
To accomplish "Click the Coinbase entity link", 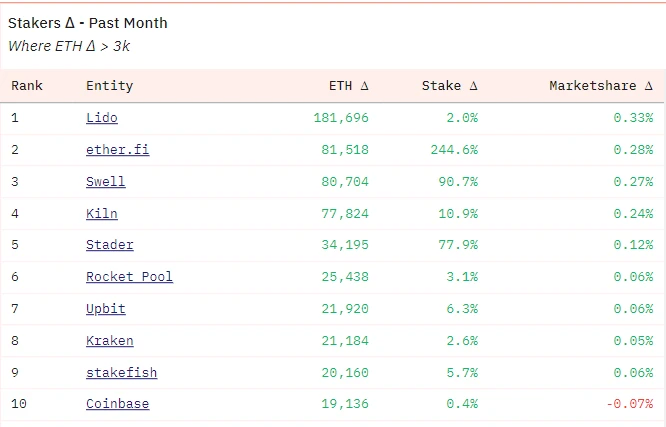I will [x=117, y=404].
